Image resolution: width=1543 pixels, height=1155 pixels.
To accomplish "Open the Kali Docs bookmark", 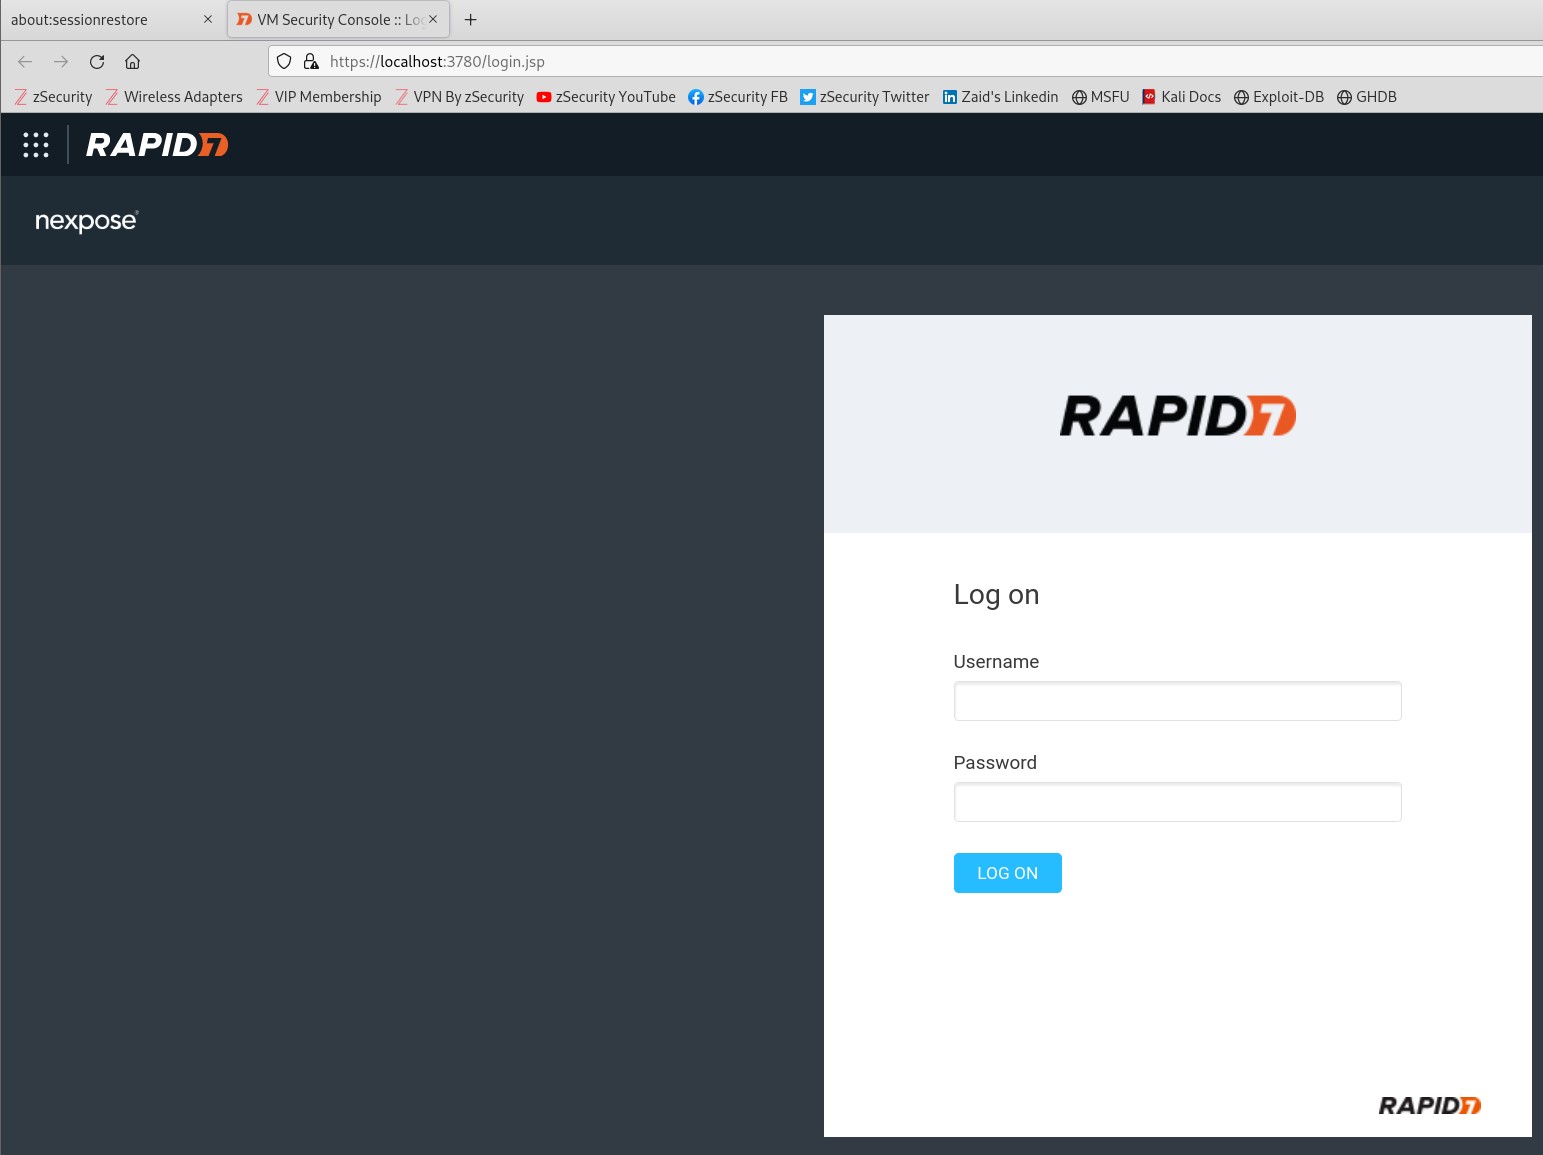I will 1182,97.
